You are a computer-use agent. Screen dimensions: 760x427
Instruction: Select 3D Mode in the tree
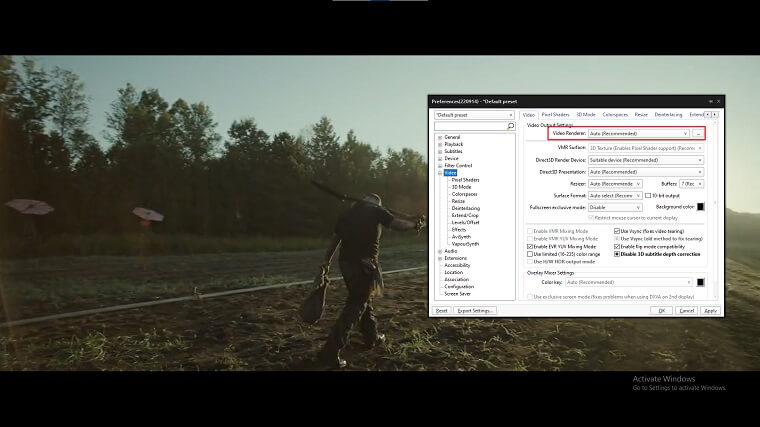point(461,187)
